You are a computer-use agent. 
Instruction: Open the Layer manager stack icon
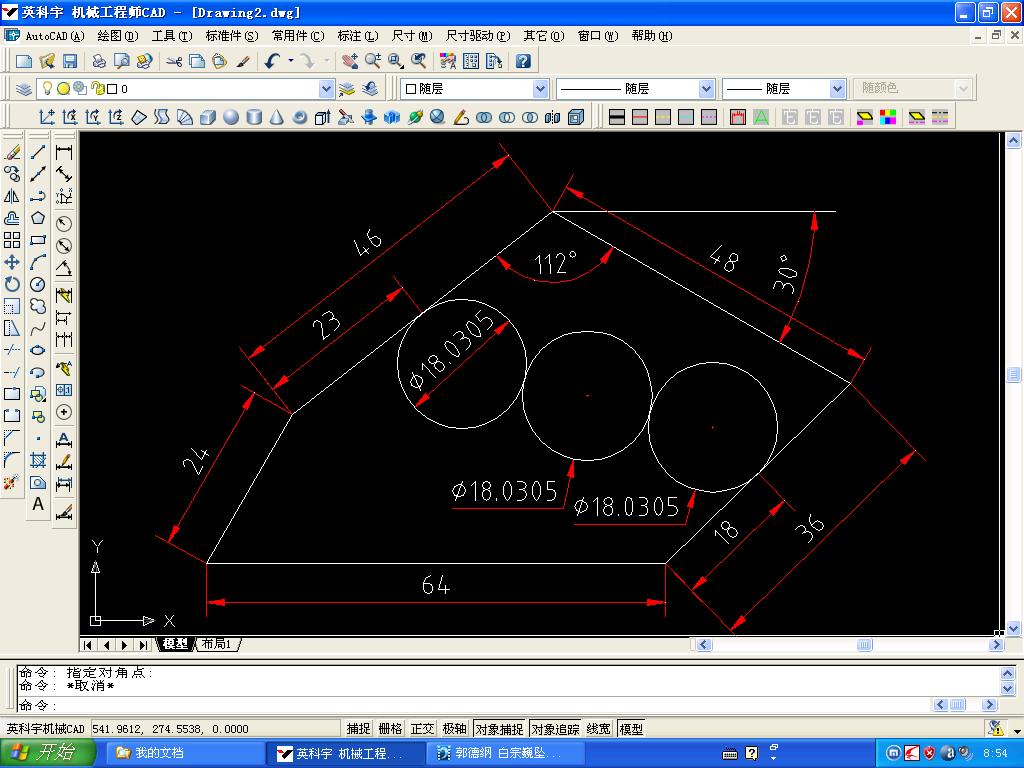pyautogui.click(x=24, y=88)
